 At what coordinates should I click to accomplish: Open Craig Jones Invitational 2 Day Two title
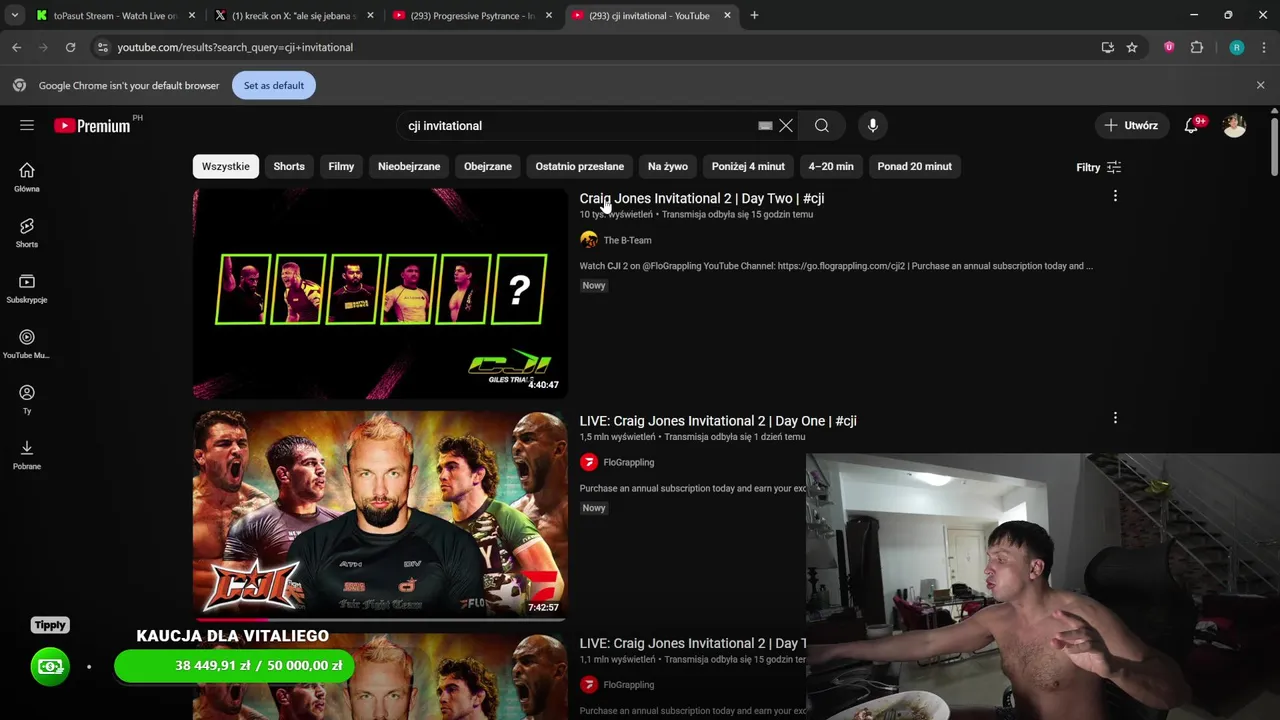[x=702, y=198]
